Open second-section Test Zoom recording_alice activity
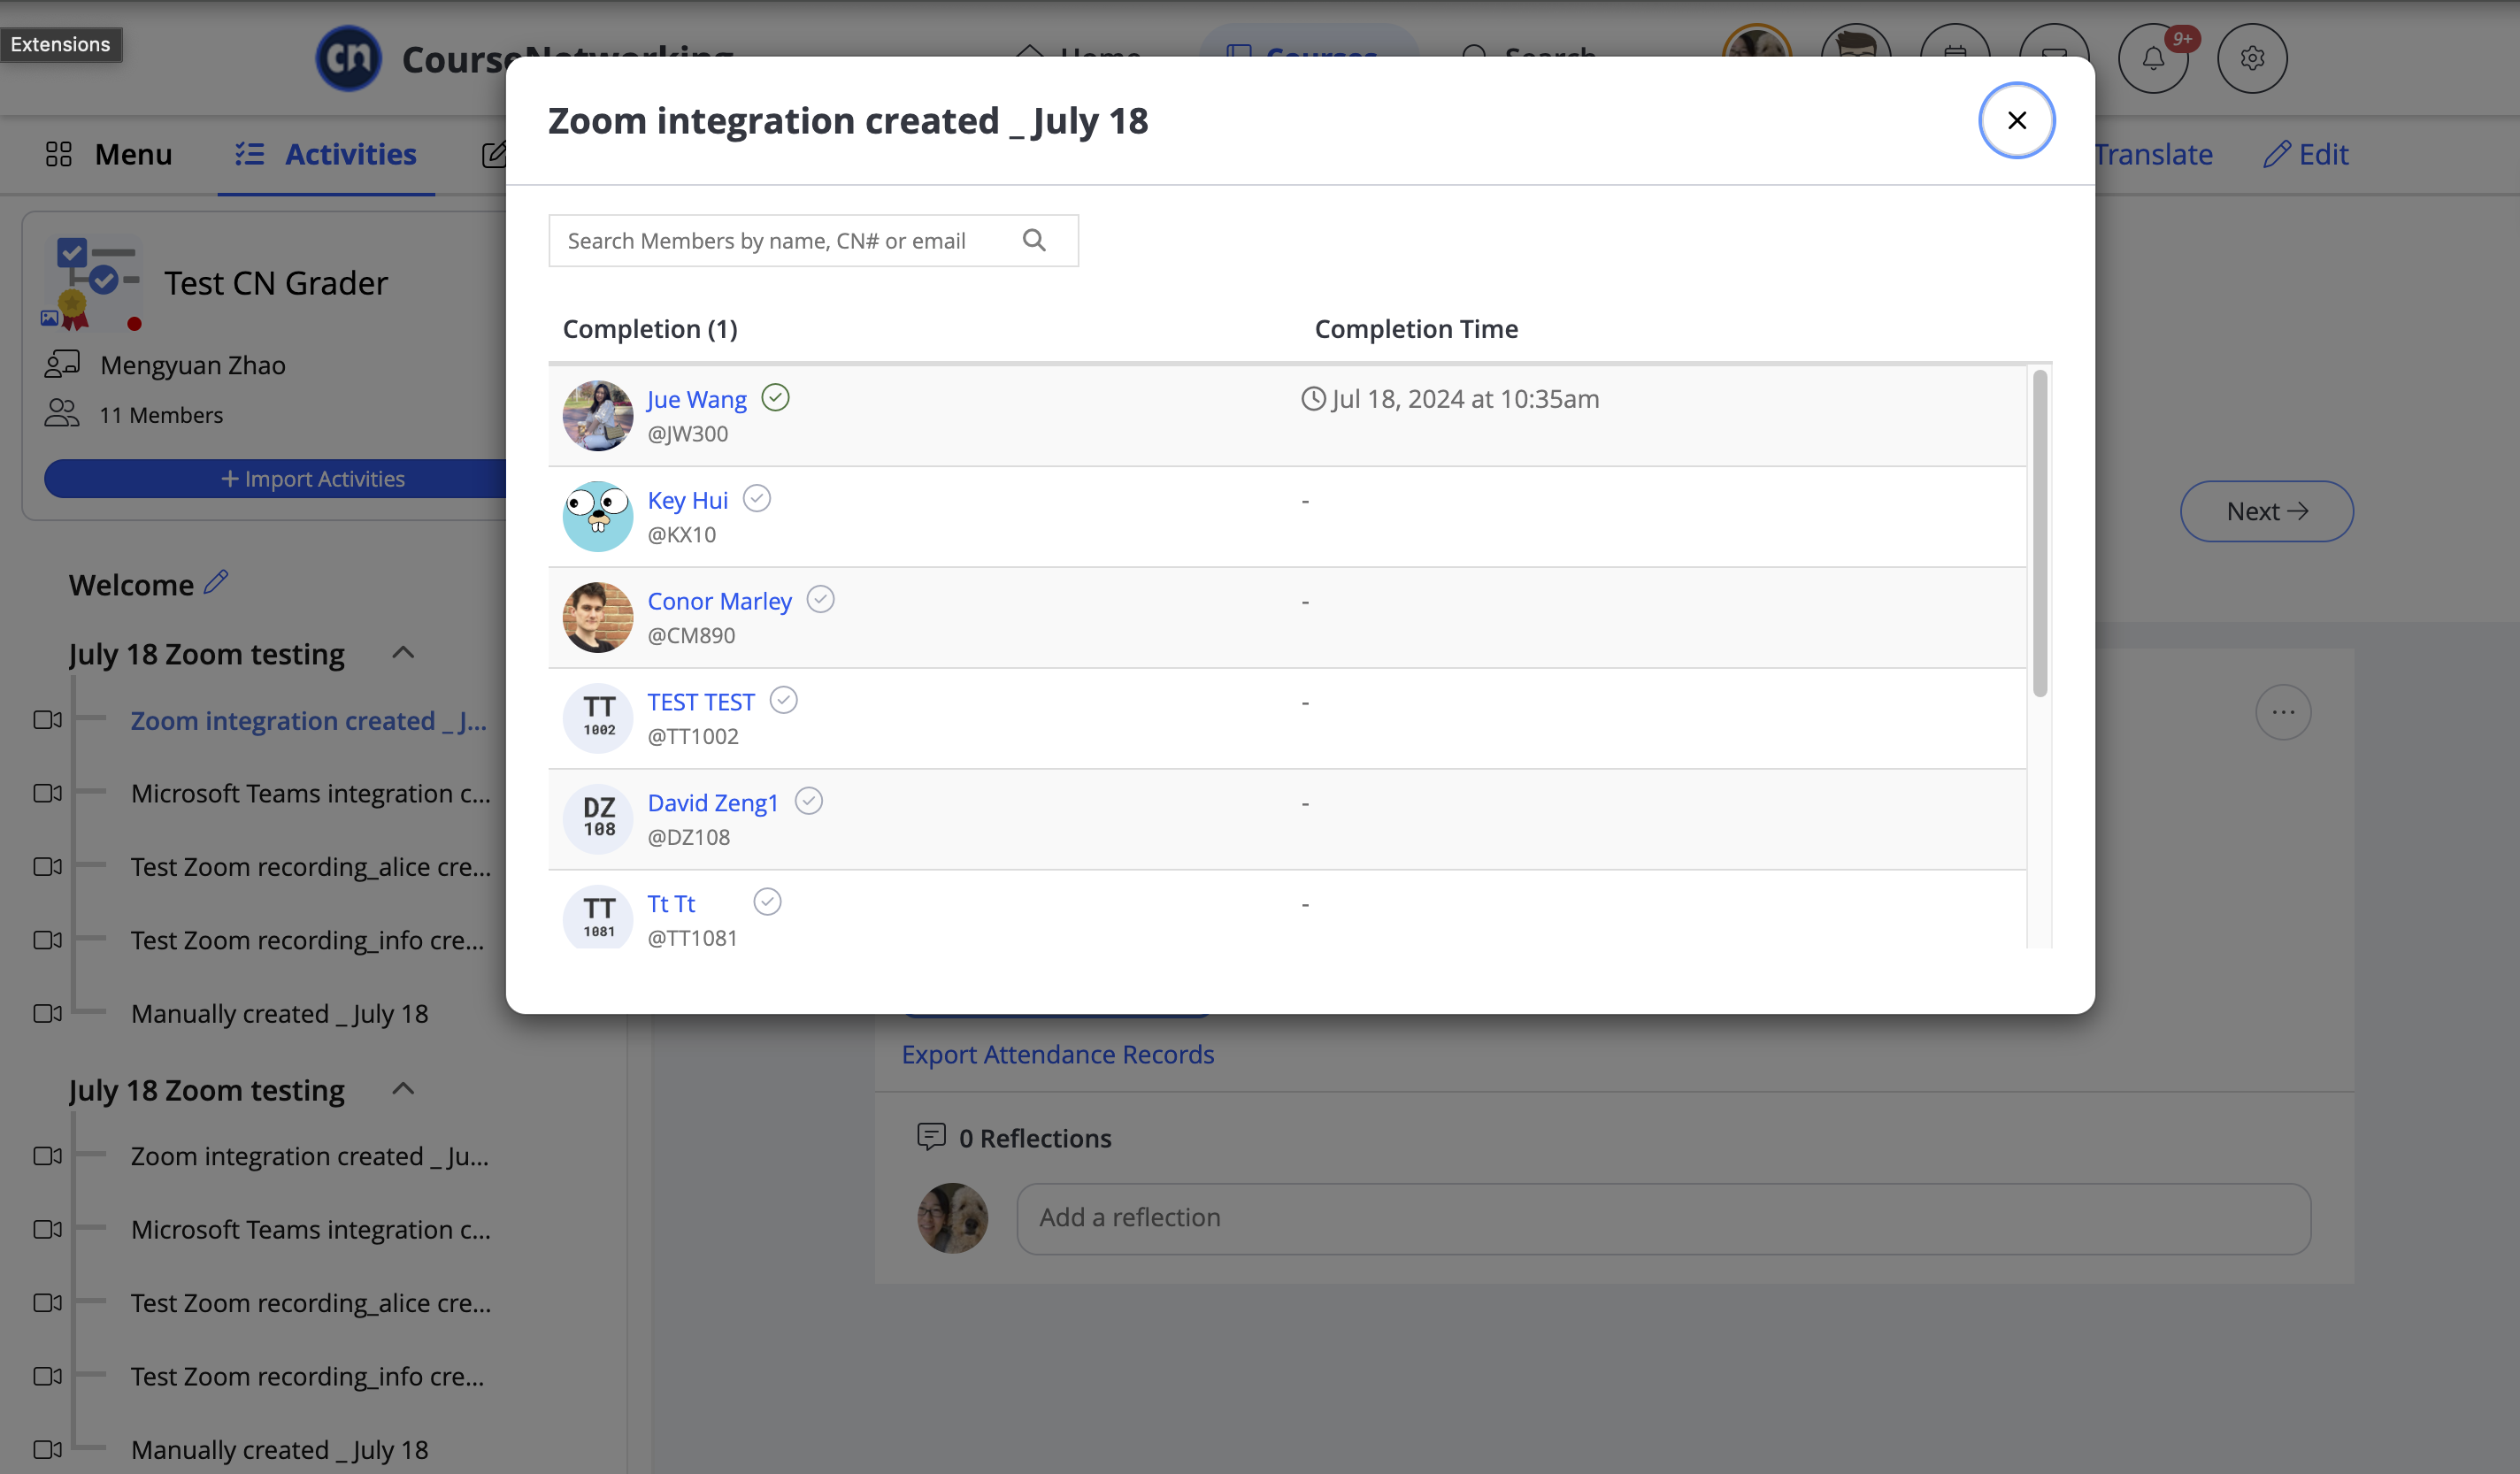 pyautogui.click(x=311, y=1303)
